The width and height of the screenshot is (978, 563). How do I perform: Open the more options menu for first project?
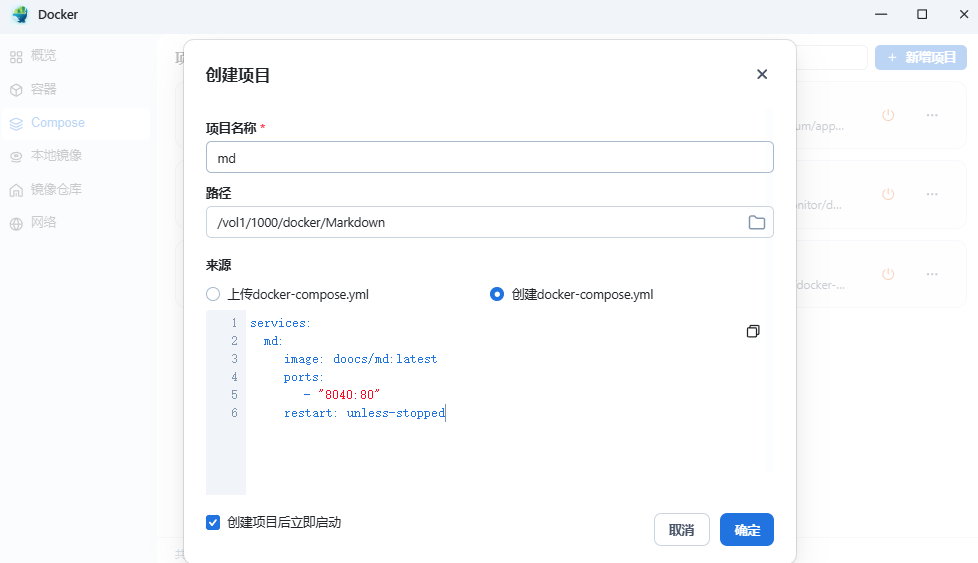pos(932,115)
